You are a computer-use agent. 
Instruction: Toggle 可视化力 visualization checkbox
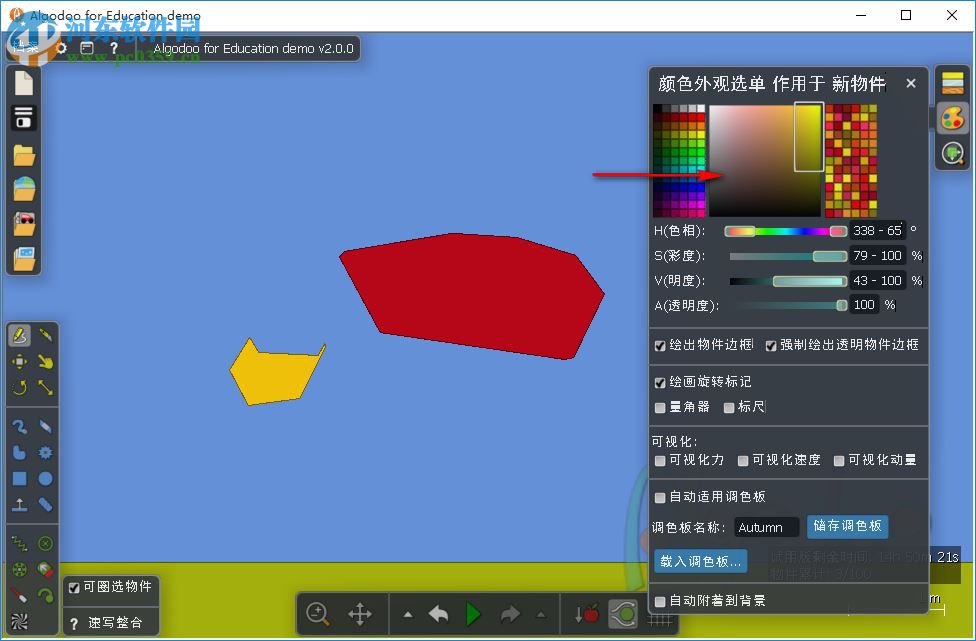[x=660, y=461]
